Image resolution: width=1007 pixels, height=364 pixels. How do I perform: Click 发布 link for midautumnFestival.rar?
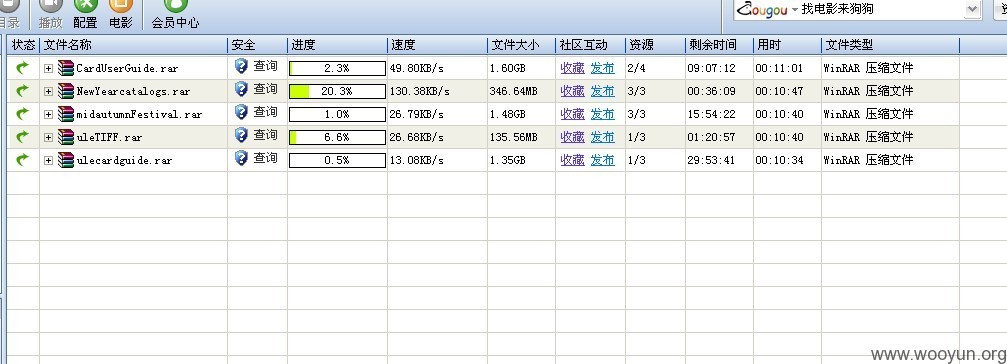click(x=602, y=114)
